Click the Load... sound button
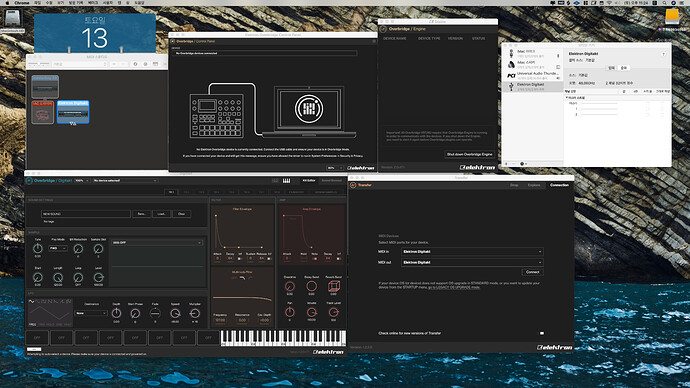The height and width of the screenshot is (388, 690). [161, 214]
